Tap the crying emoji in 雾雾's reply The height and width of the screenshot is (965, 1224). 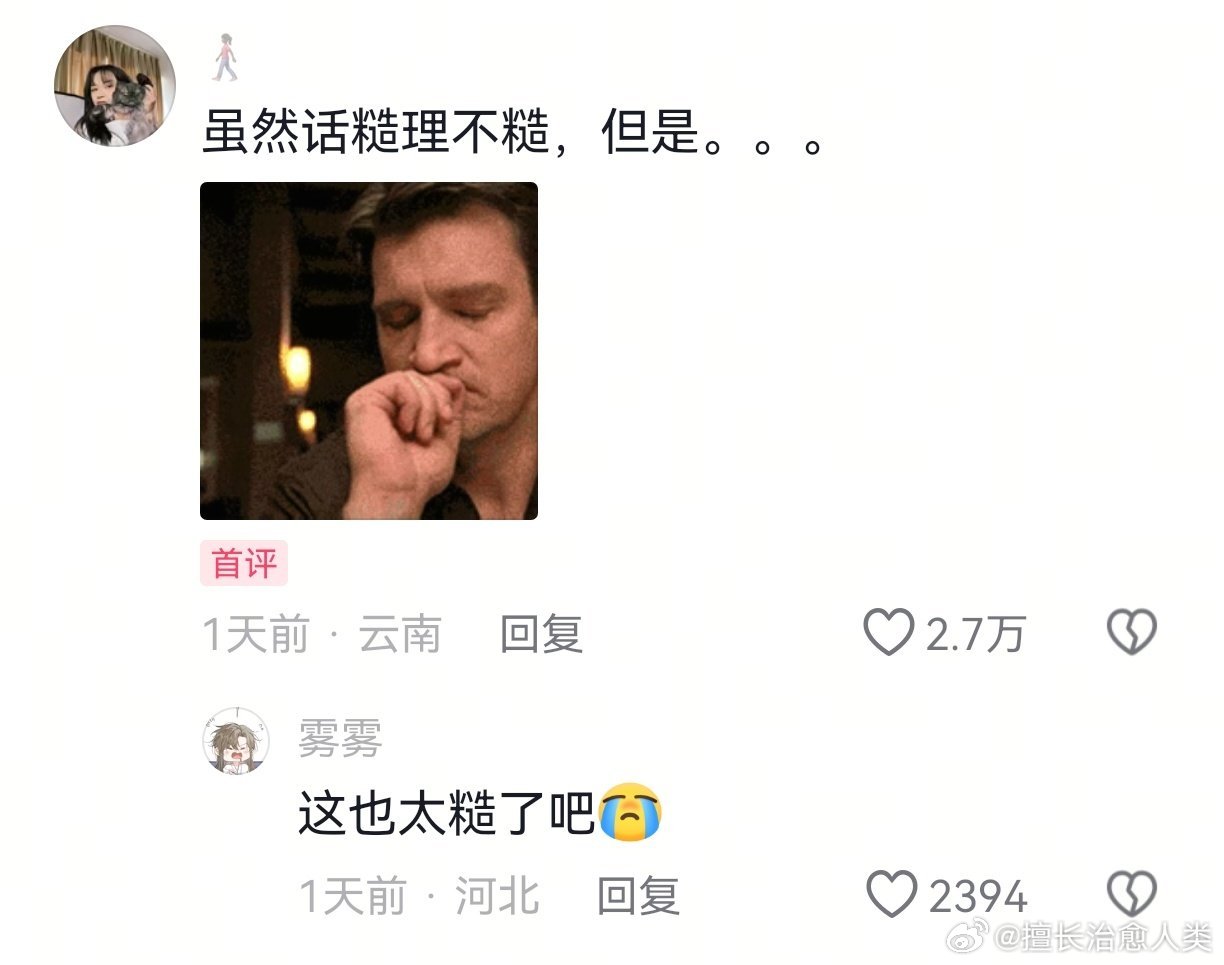click(630, 815)
